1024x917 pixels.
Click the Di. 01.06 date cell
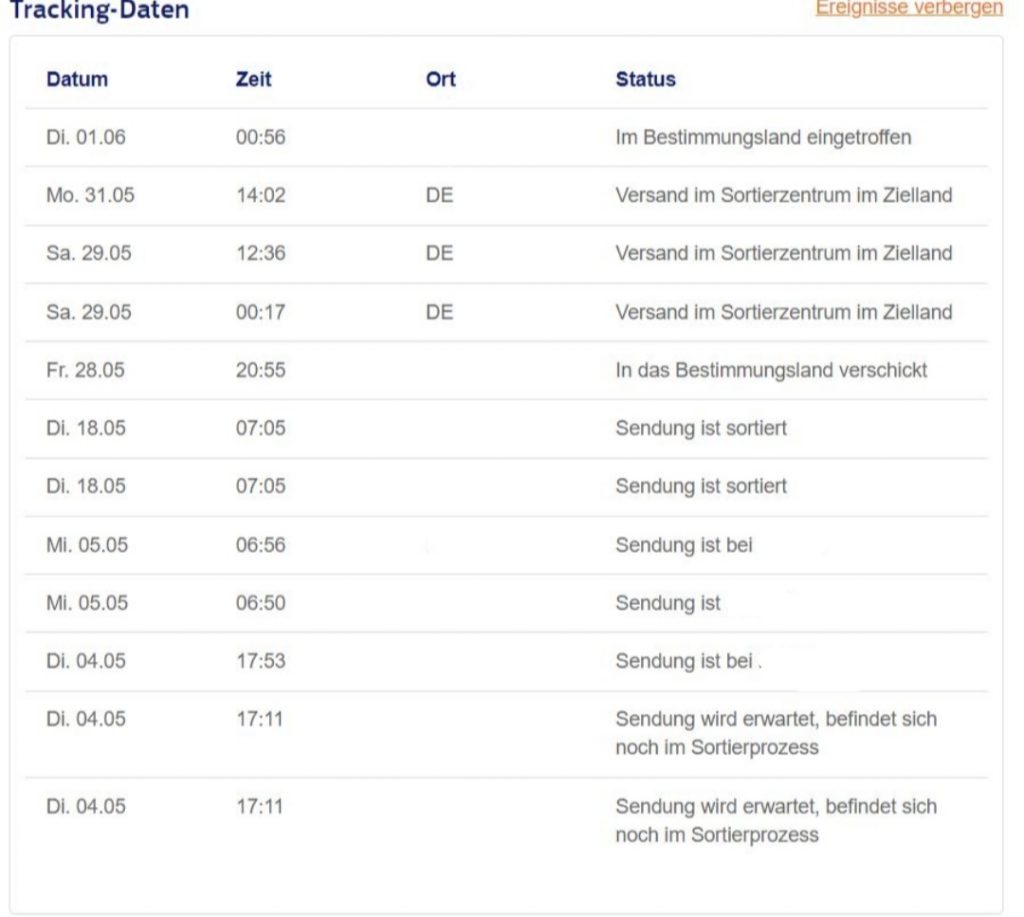[86, 138]
